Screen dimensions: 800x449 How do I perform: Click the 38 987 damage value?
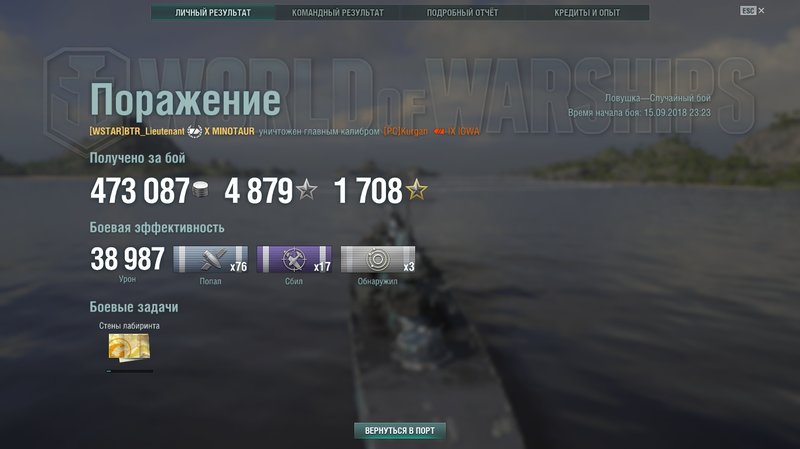[x=128, y=259]
